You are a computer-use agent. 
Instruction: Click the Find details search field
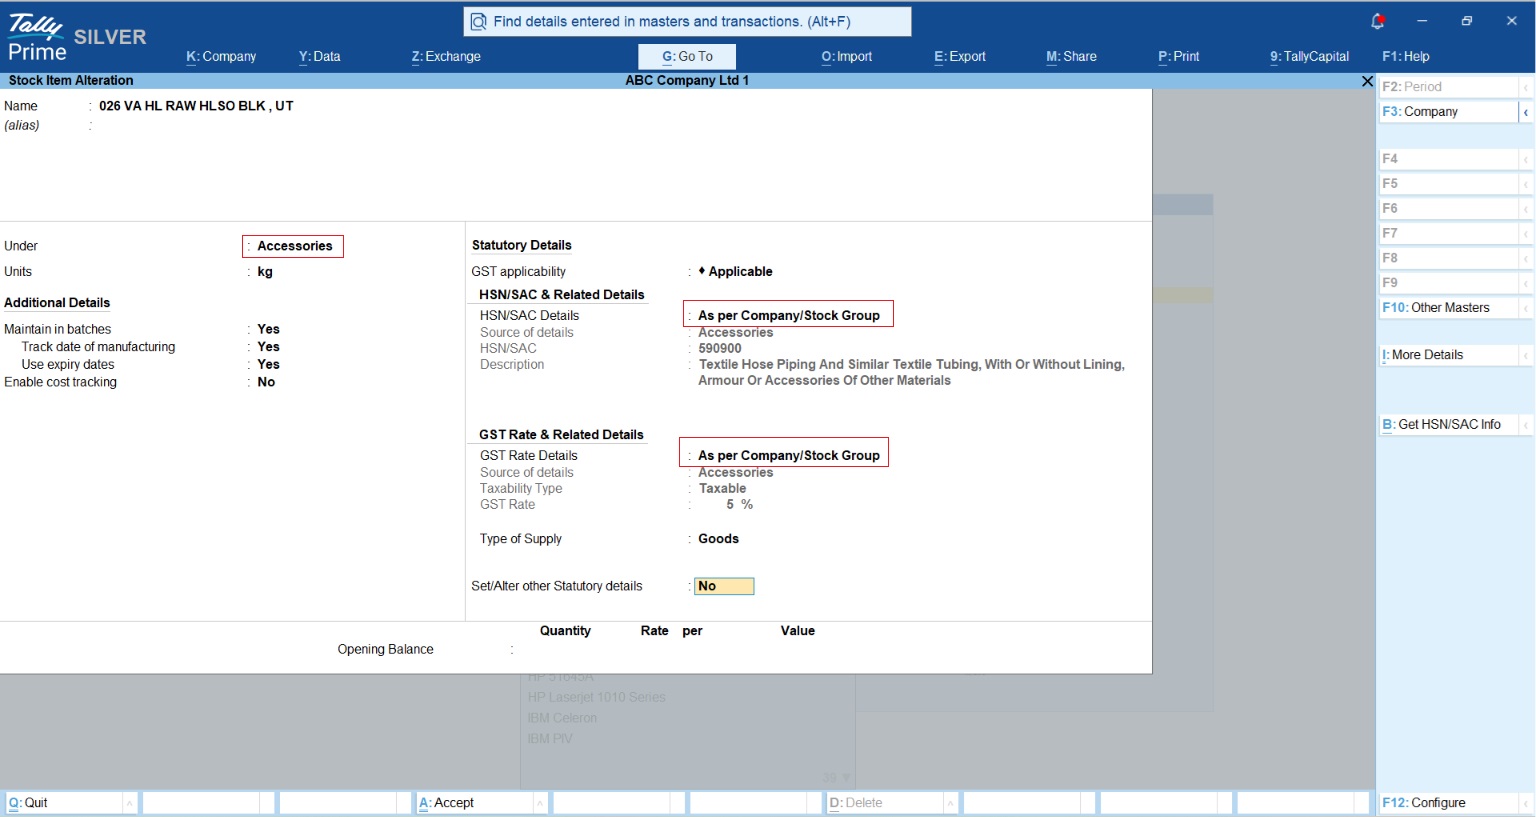tap(688, 21)
